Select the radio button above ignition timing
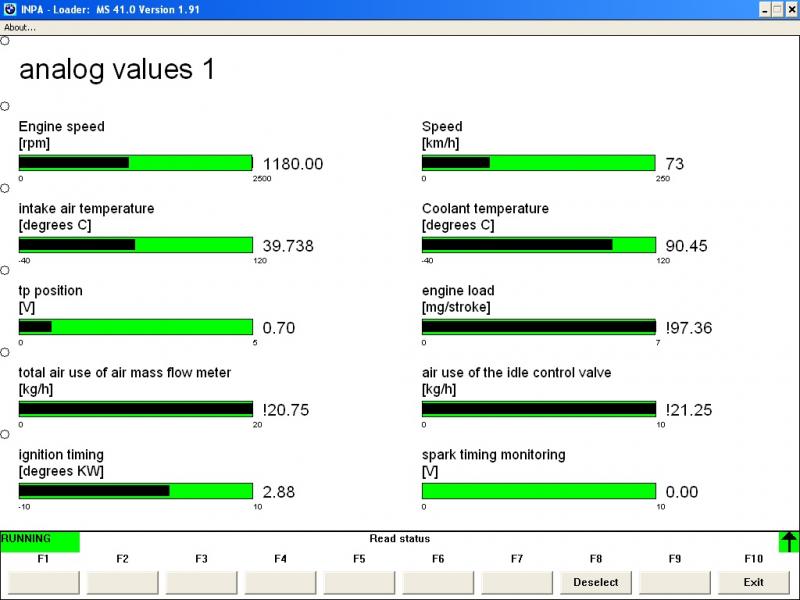800x600 pixels. coord(5,434)
